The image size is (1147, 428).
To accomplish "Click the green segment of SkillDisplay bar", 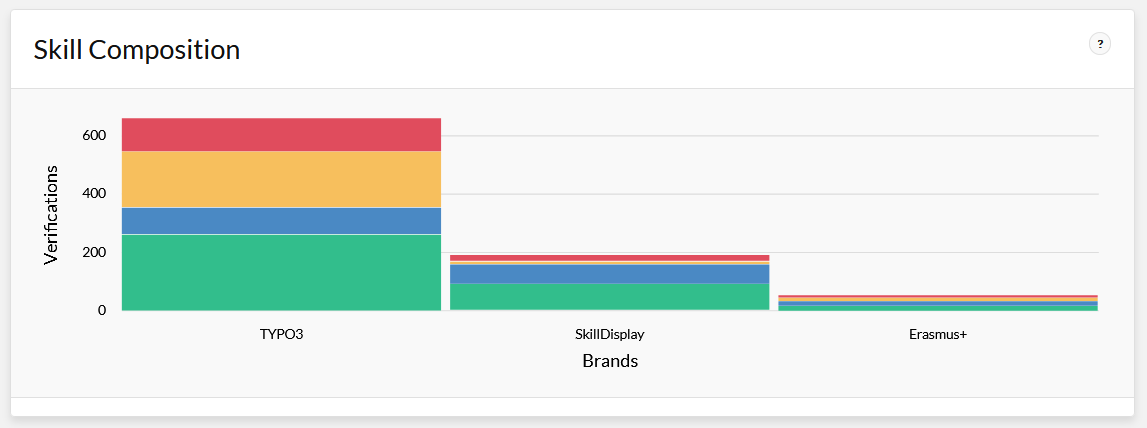I will 610,296.
